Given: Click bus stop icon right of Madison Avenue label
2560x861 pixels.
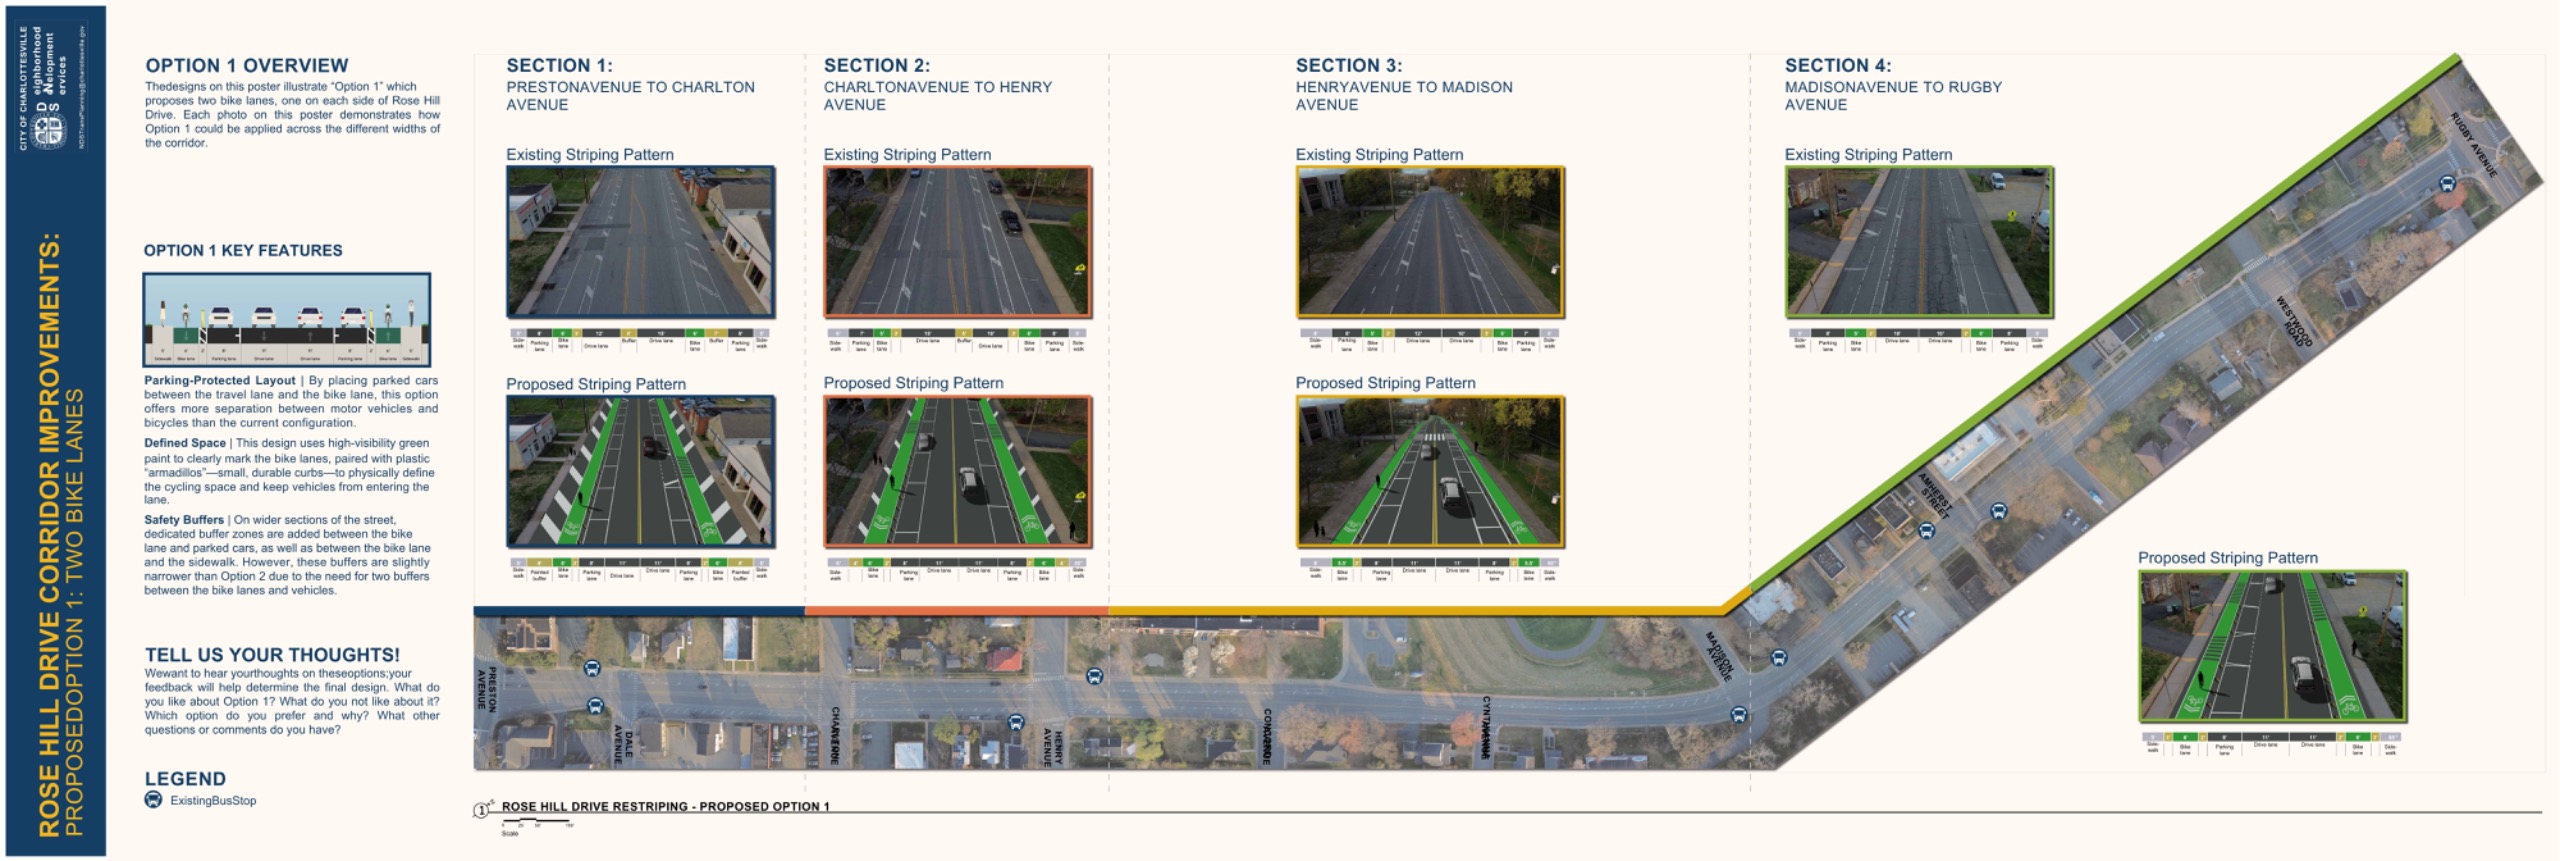Looking at the screenshot, I should click(x=1778, y=658).
